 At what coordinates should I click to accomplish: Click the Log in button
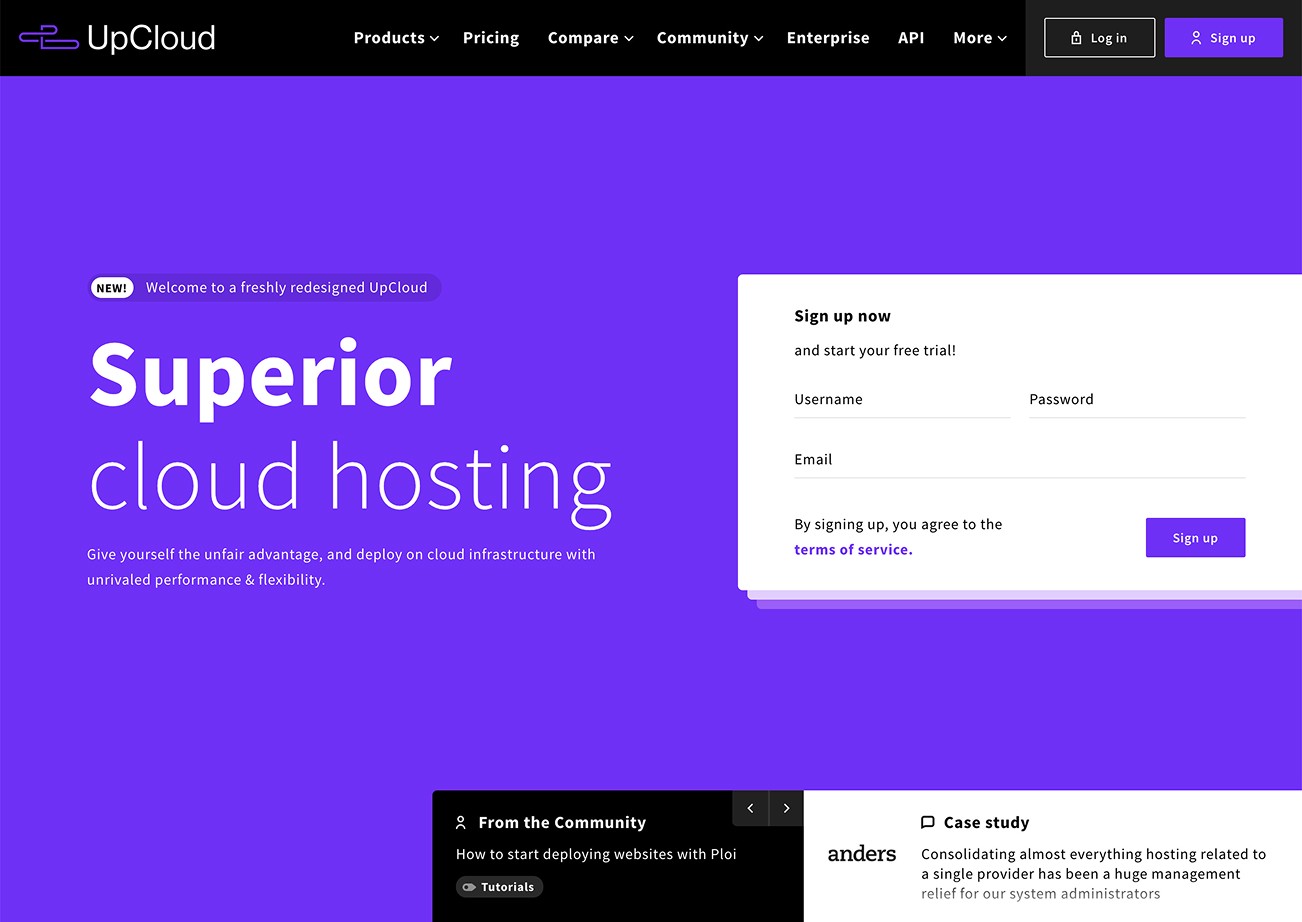(x=1100, y=38)
